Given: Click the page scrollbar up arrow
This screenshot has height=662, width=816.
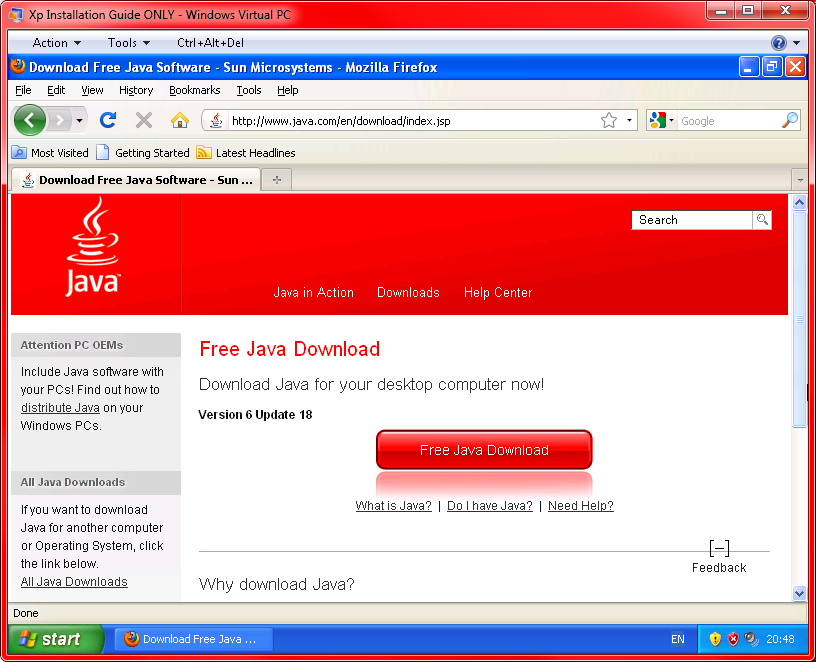Looking at the screenshot, I should click(799, 202).
